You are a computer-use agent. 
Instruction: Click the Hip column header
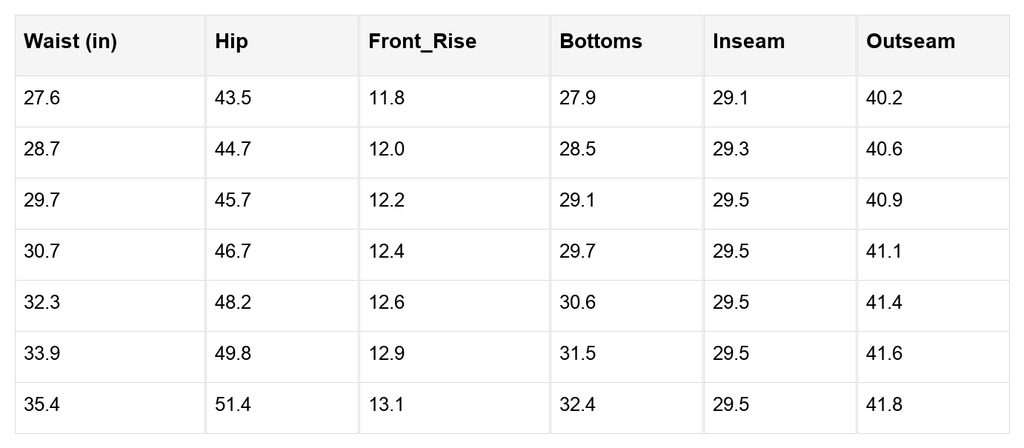(231, 42)
